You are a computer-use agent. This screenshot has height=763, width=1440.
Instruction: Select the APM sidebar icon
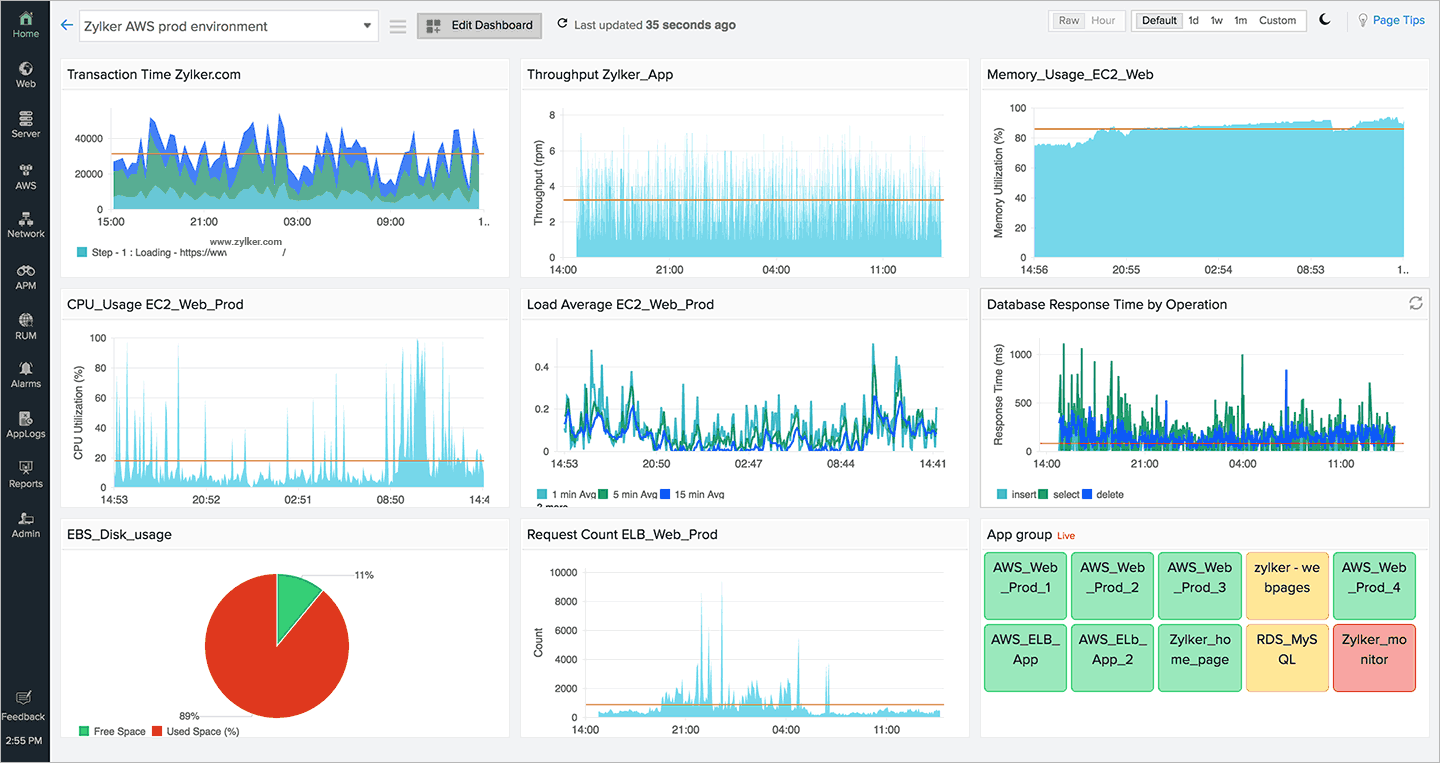tap(25, 278)
